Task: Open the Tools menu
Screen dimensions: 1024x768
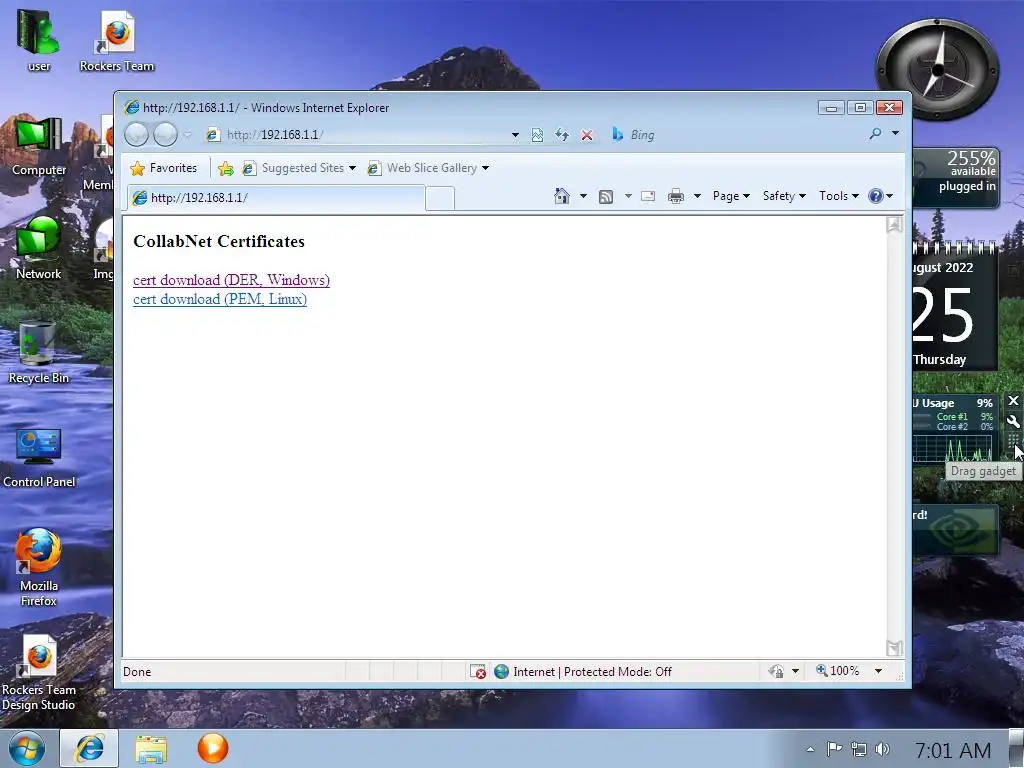Action: pyautogui.click(x=839, y=196)
